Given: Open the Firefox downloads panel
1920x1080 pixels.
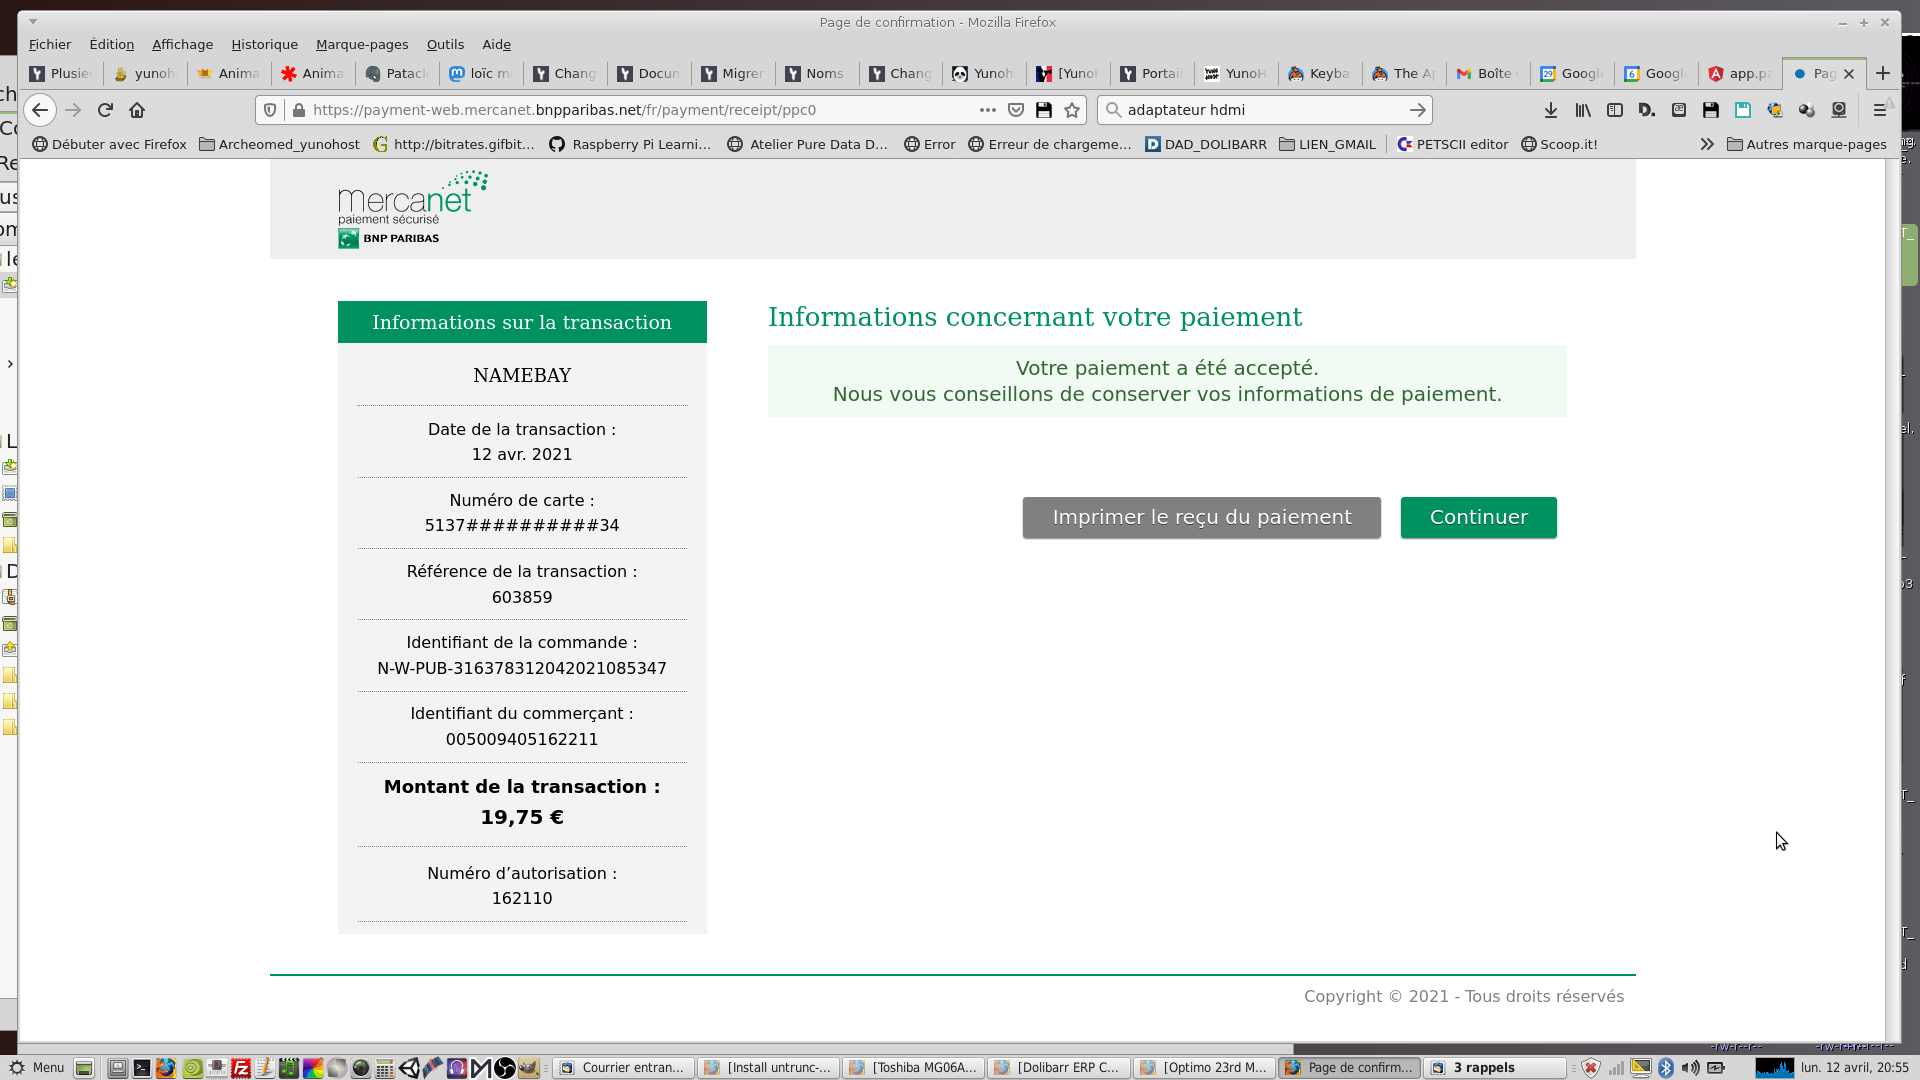Looking at the screenshot, I should point(1550,110).
